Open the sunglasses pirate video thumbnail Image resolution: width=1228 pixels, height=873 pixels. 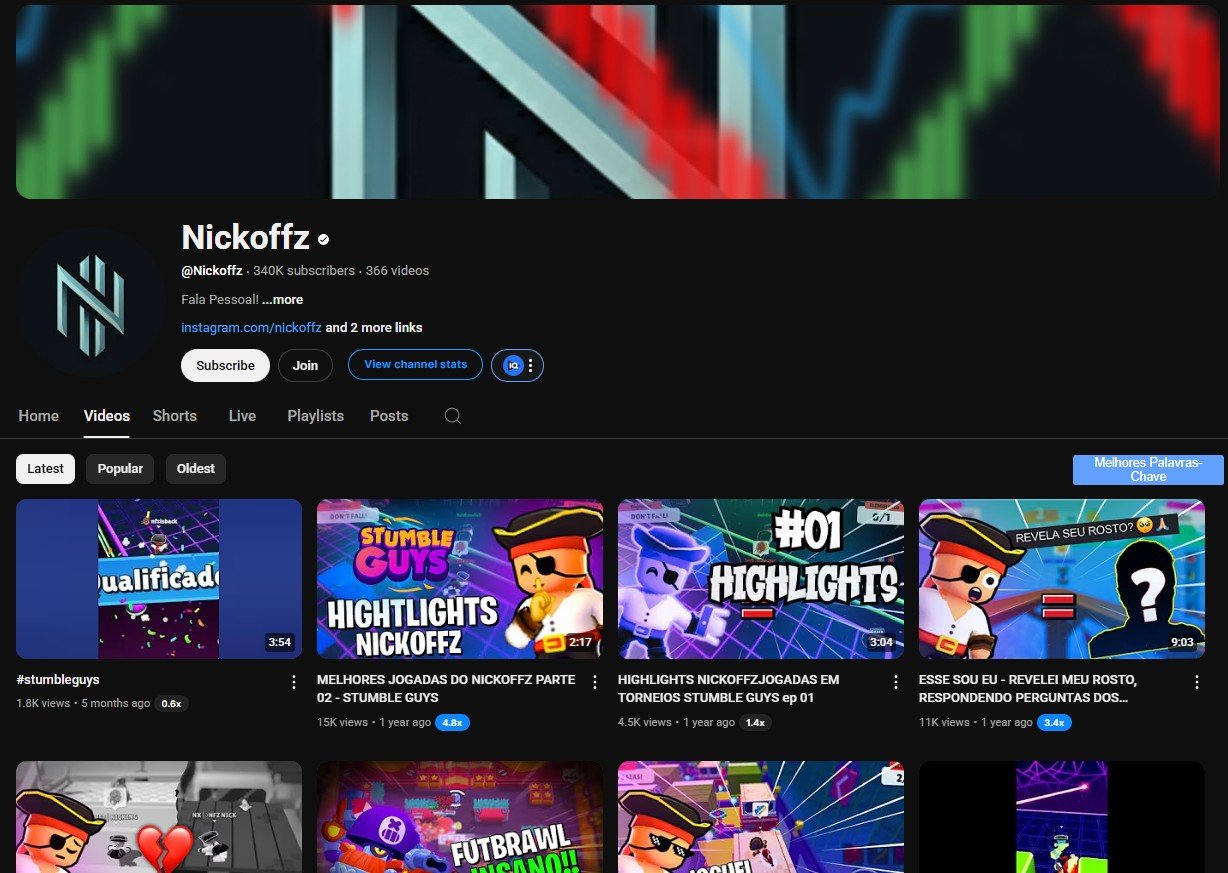761,817
